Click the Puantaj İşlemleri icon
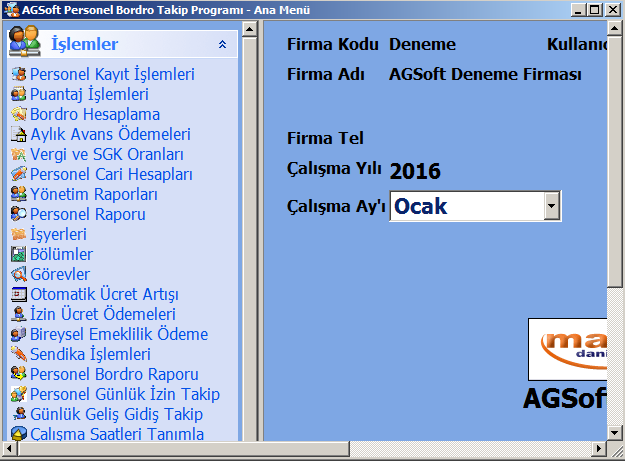The width and height of the screenshot is (625, 461). pyautogui.click(x=18, y=94)
